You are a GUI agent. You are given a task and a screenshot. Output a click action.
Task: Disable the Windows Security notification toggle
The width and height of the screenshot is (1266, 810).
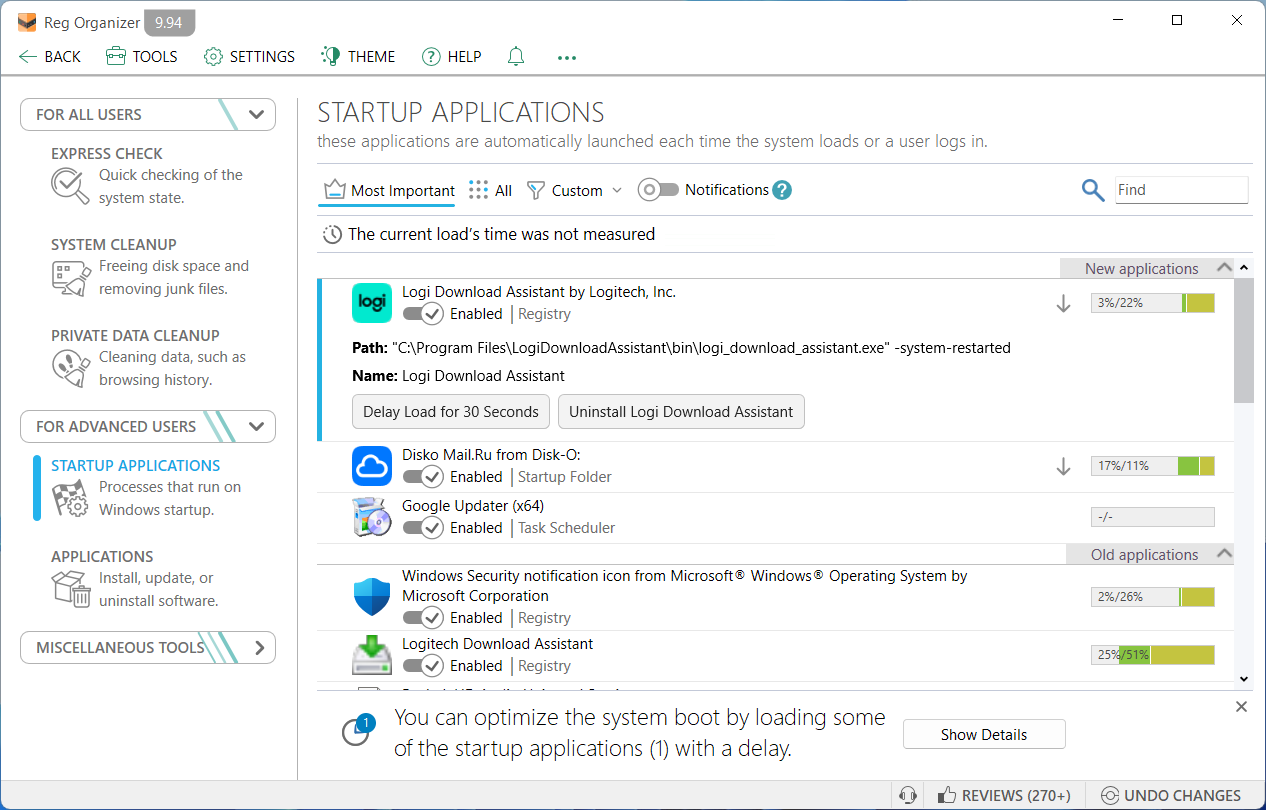point(422,618)
